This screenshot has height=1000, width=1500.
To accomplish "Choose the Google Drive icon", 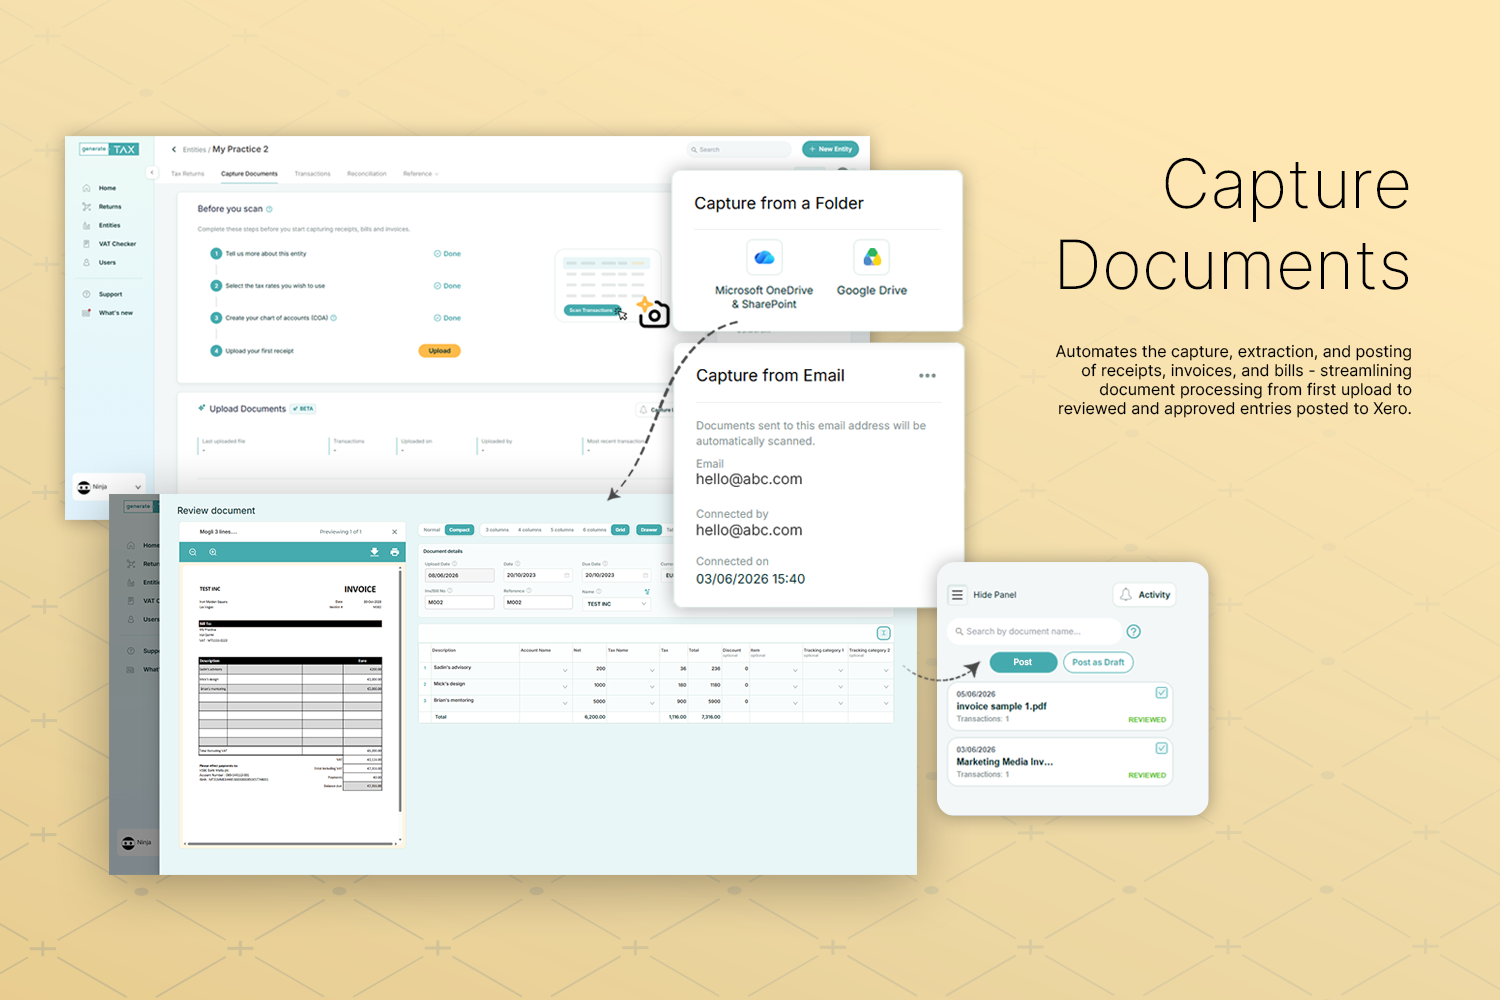I will 872,257.
